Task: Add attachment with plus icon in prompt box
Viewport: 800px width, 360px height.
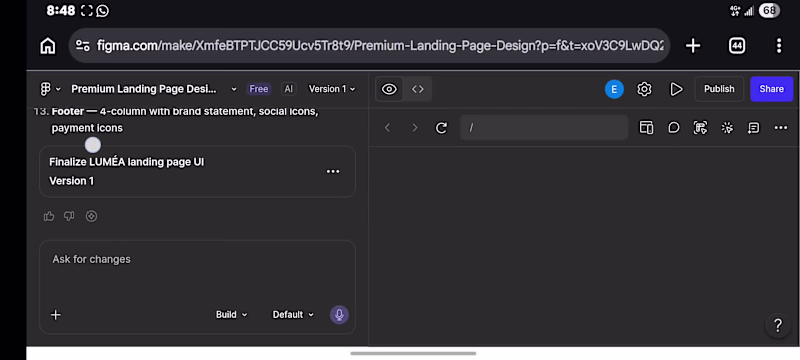Action: 56,315
